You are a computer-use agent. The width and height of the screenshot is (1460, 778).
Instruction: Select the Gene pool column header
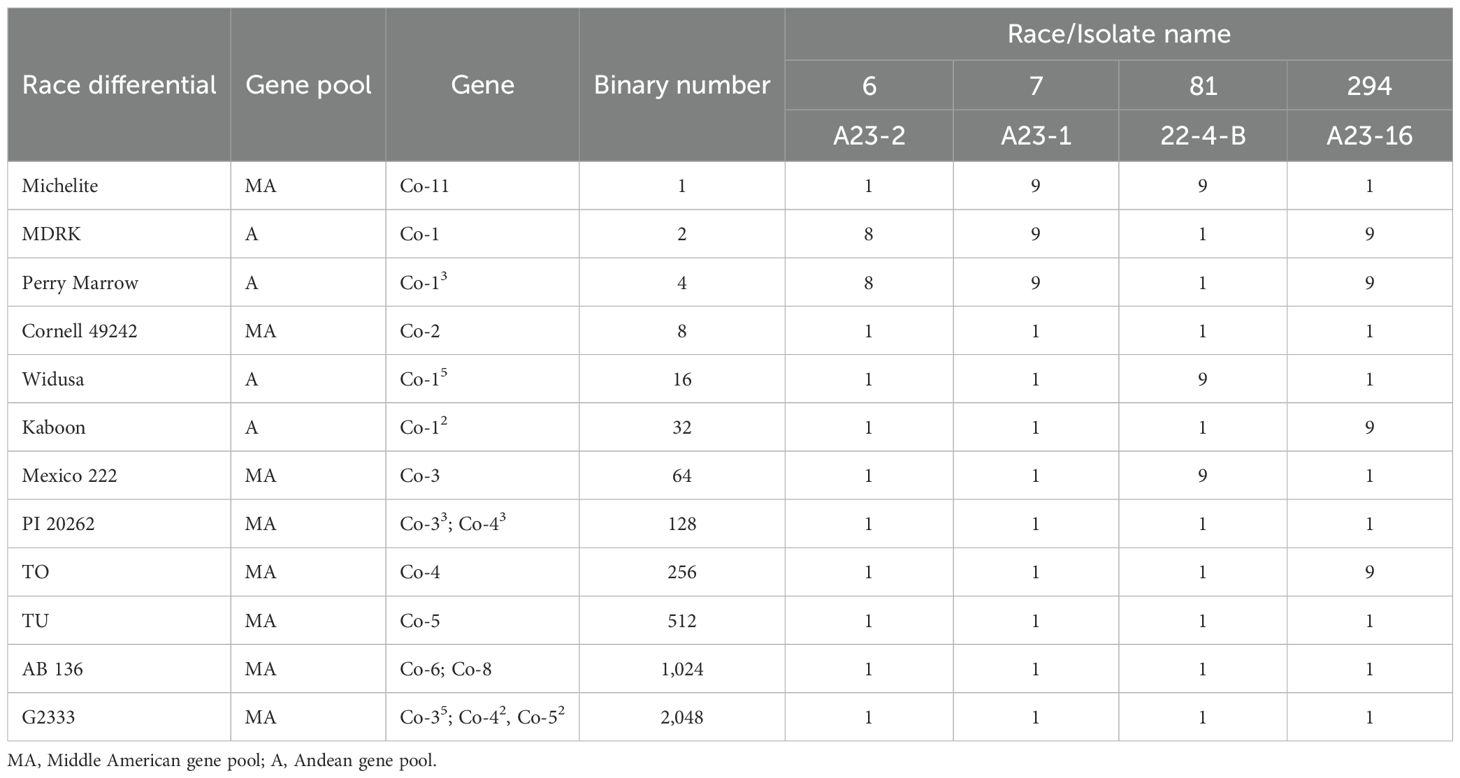pos(308,85)
